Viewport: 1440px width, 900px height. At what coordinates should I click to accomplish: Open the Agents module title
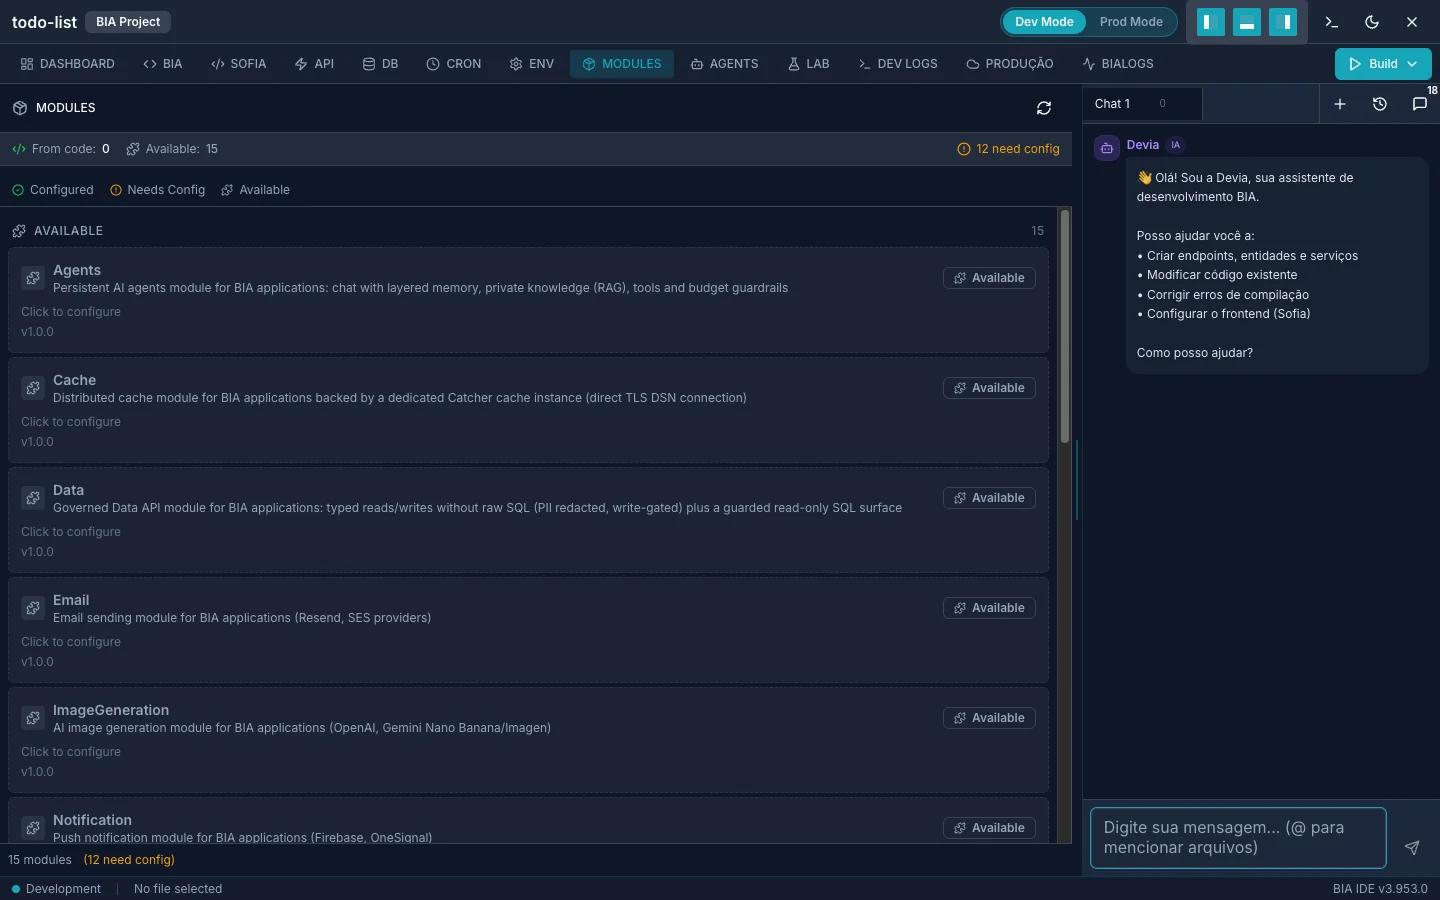point(77,270)
